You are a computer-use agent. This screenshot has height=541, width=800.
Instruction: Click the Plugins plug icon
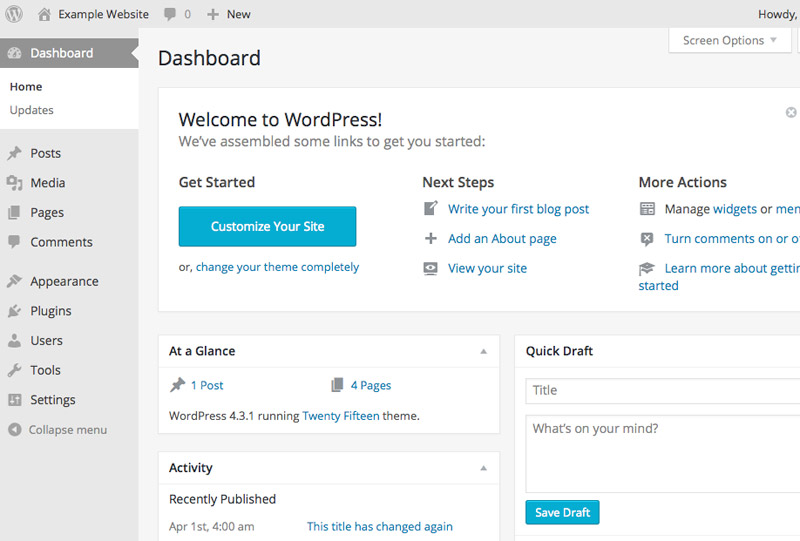[x=15, y=311]
